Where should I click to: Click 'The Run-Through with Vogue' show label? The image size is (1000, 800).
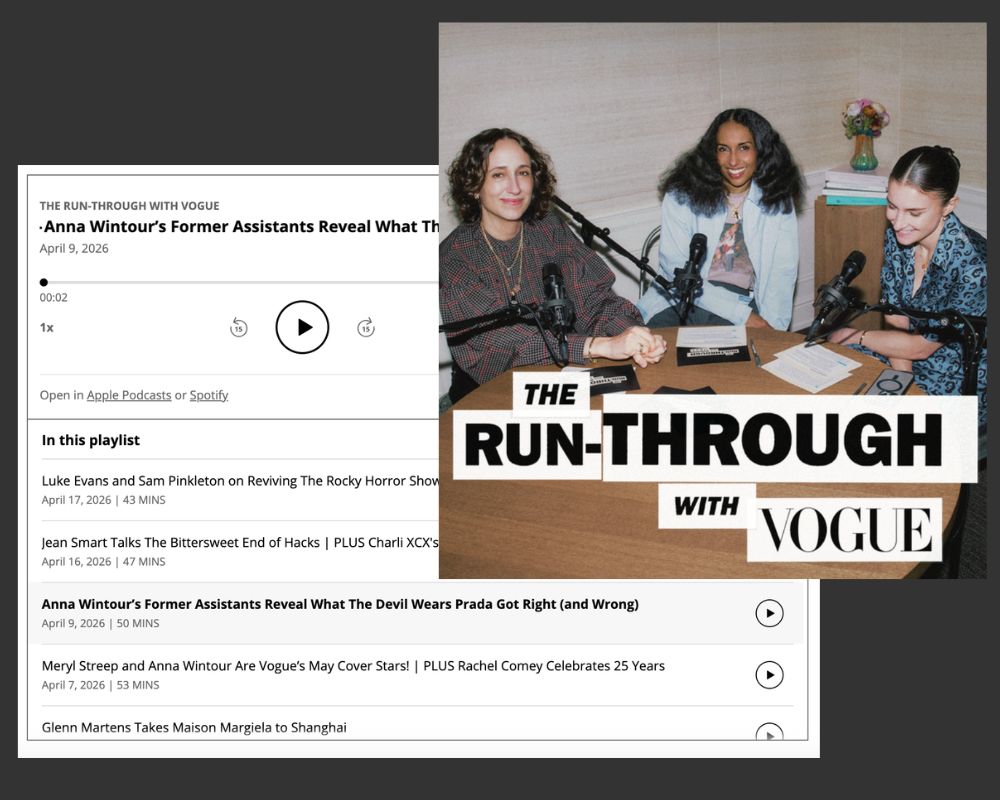point(129,206)
